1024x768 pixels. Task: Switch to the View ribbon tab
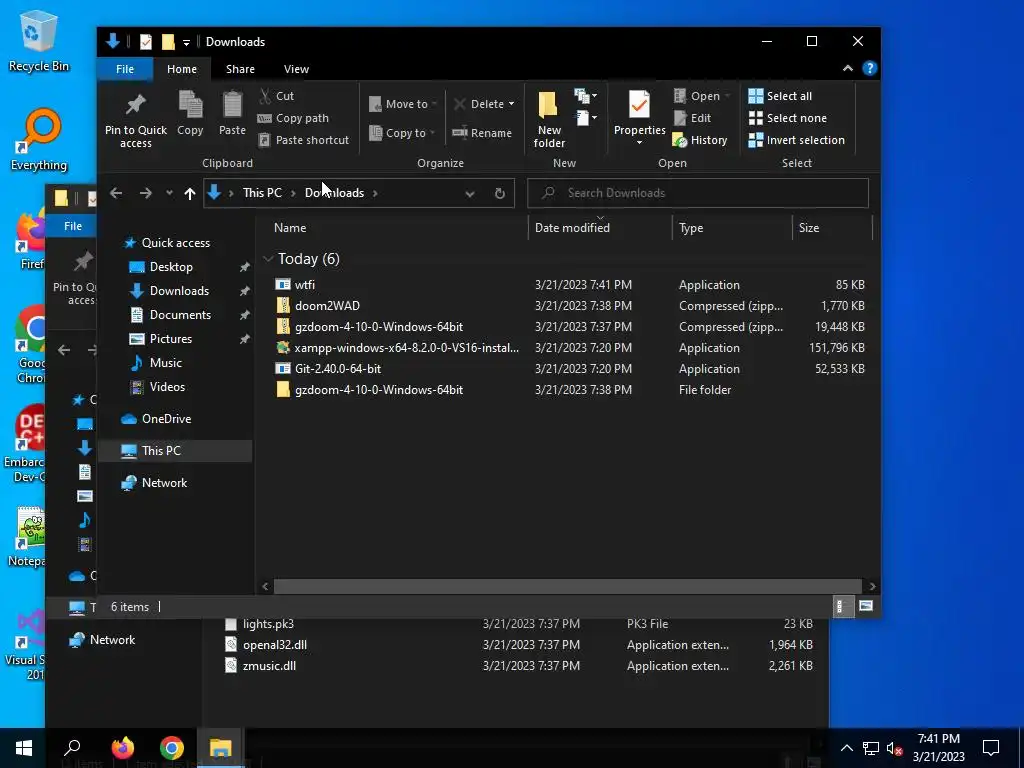coord(296,69)
